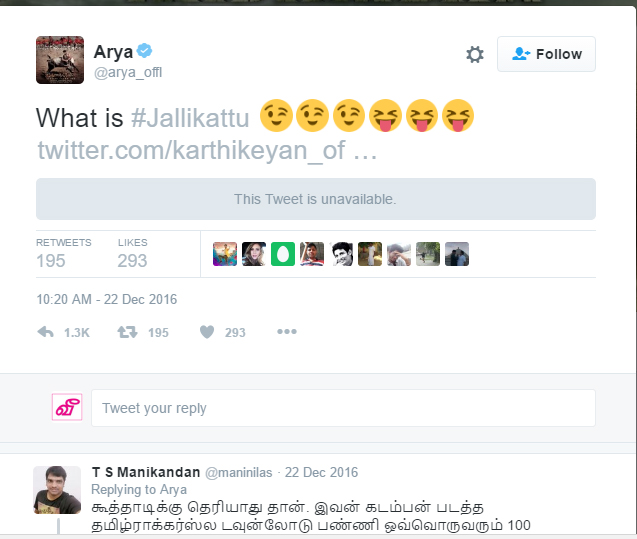
Task: View the 293 likes count
Action: point(132,260)
